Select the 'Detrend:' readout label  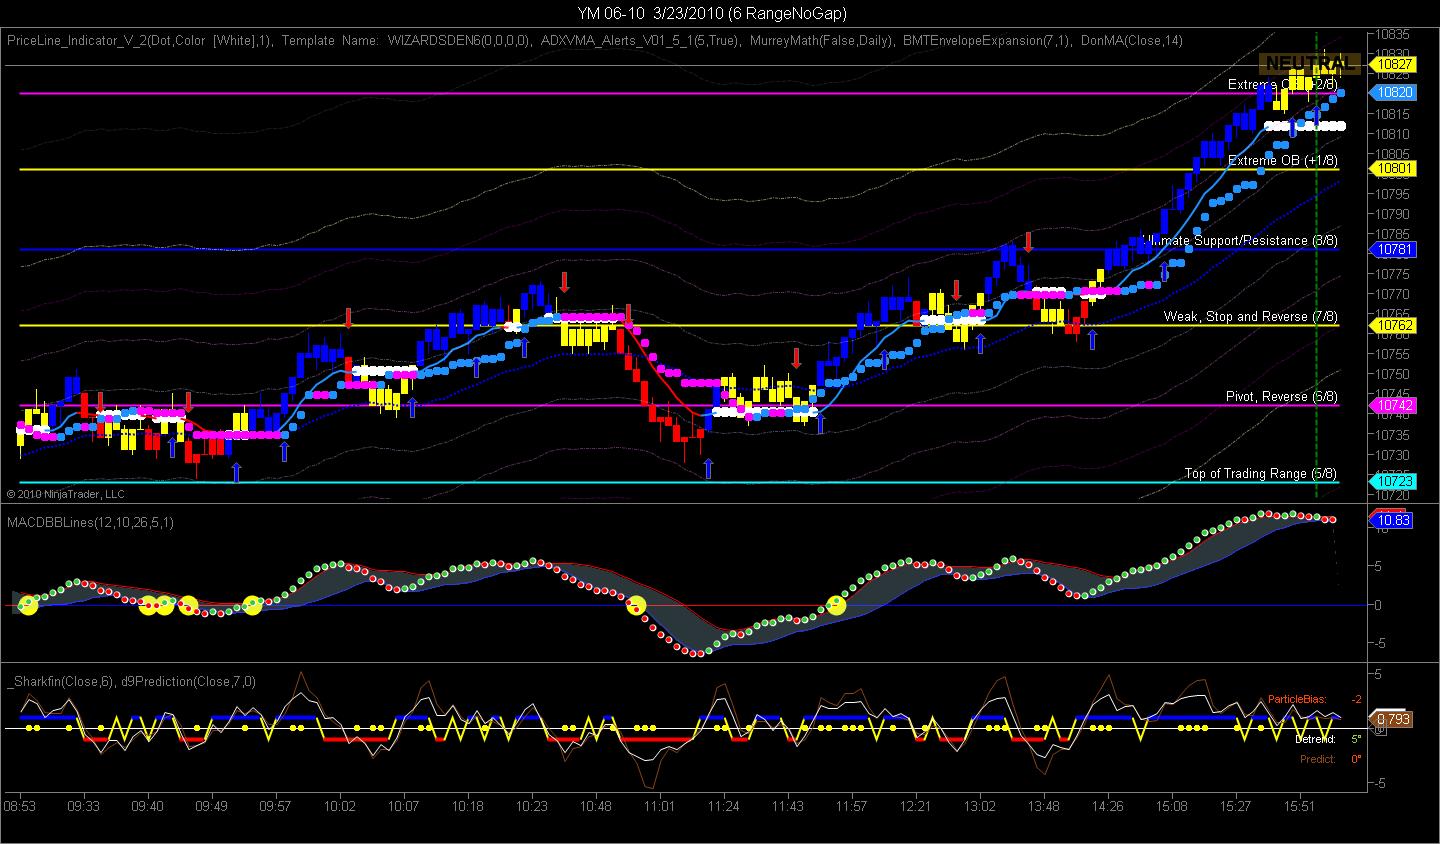[1315, 739]
